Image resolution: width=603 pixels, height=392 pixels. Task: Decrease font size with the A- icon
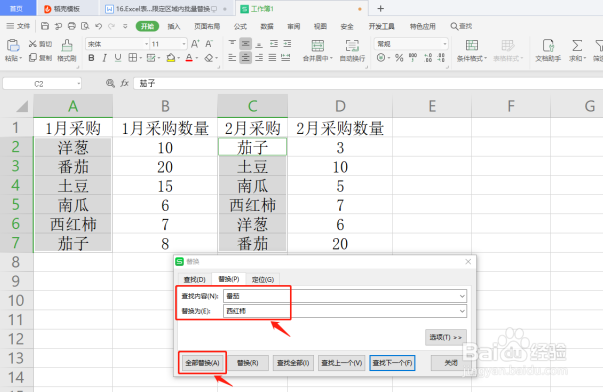coord(209,44)
